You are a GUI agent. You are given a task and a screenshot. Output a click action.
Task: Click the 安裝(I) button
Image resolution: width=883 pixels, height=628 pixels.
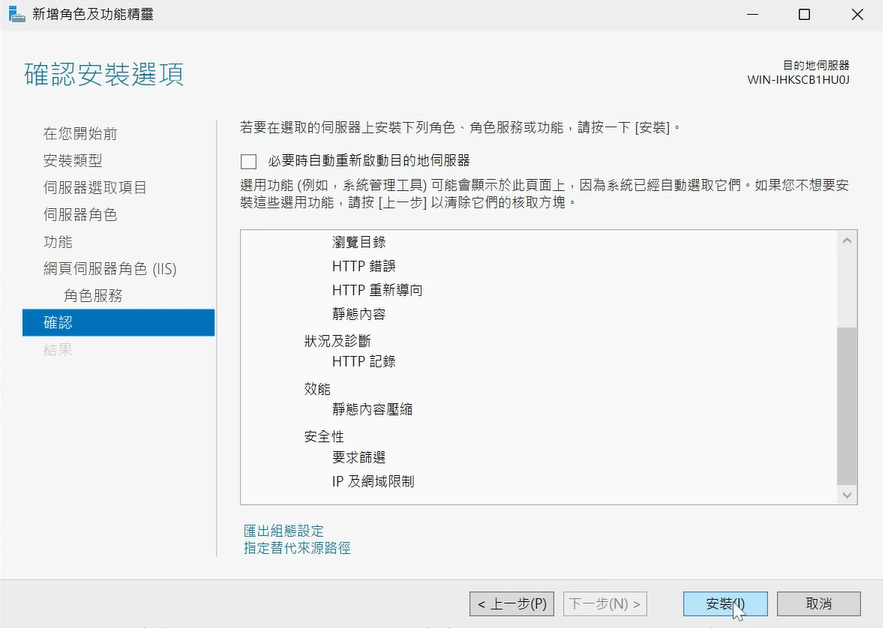click(x=725, y=604)
